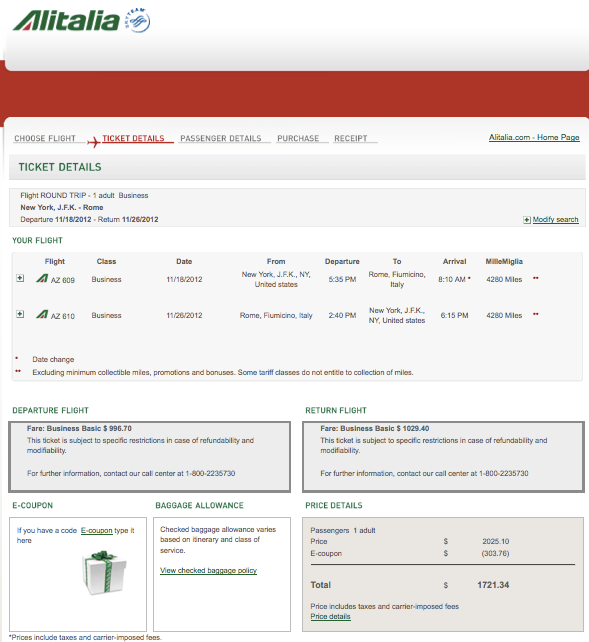Click flight number AZ 609

point(63,280)
